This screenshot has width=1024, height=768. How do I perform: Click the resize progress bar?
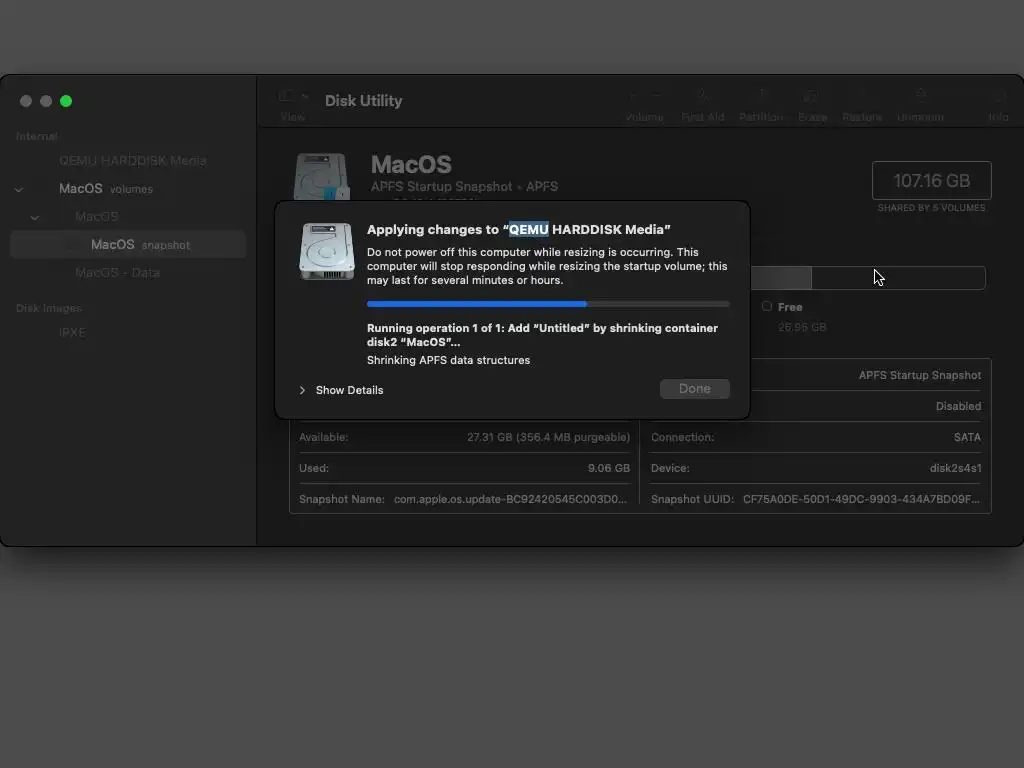coord(548,304)
